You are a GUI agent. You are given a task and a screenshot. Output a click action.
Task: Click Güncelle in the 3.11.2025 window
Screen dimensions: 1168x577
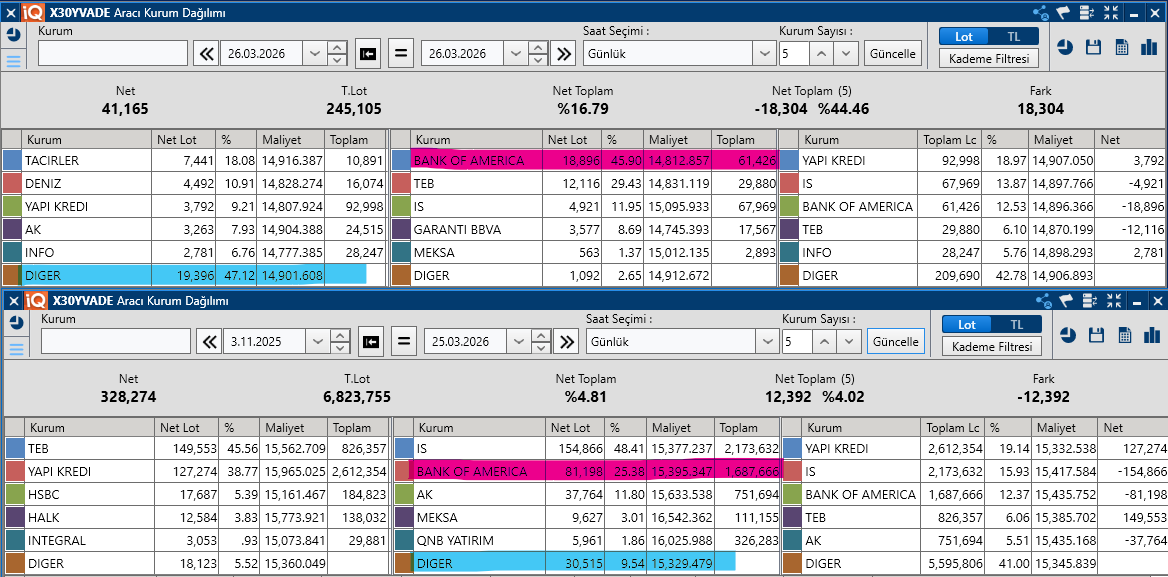pos(896,342)
